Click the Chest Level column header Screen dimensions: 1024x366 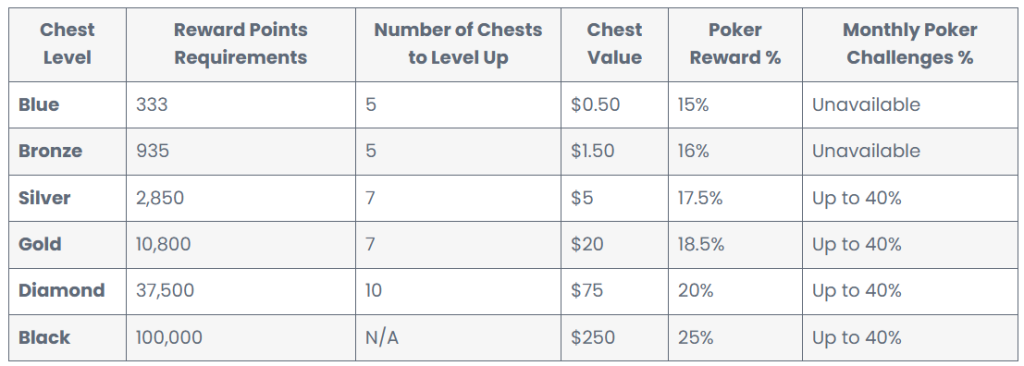point(67,44)
